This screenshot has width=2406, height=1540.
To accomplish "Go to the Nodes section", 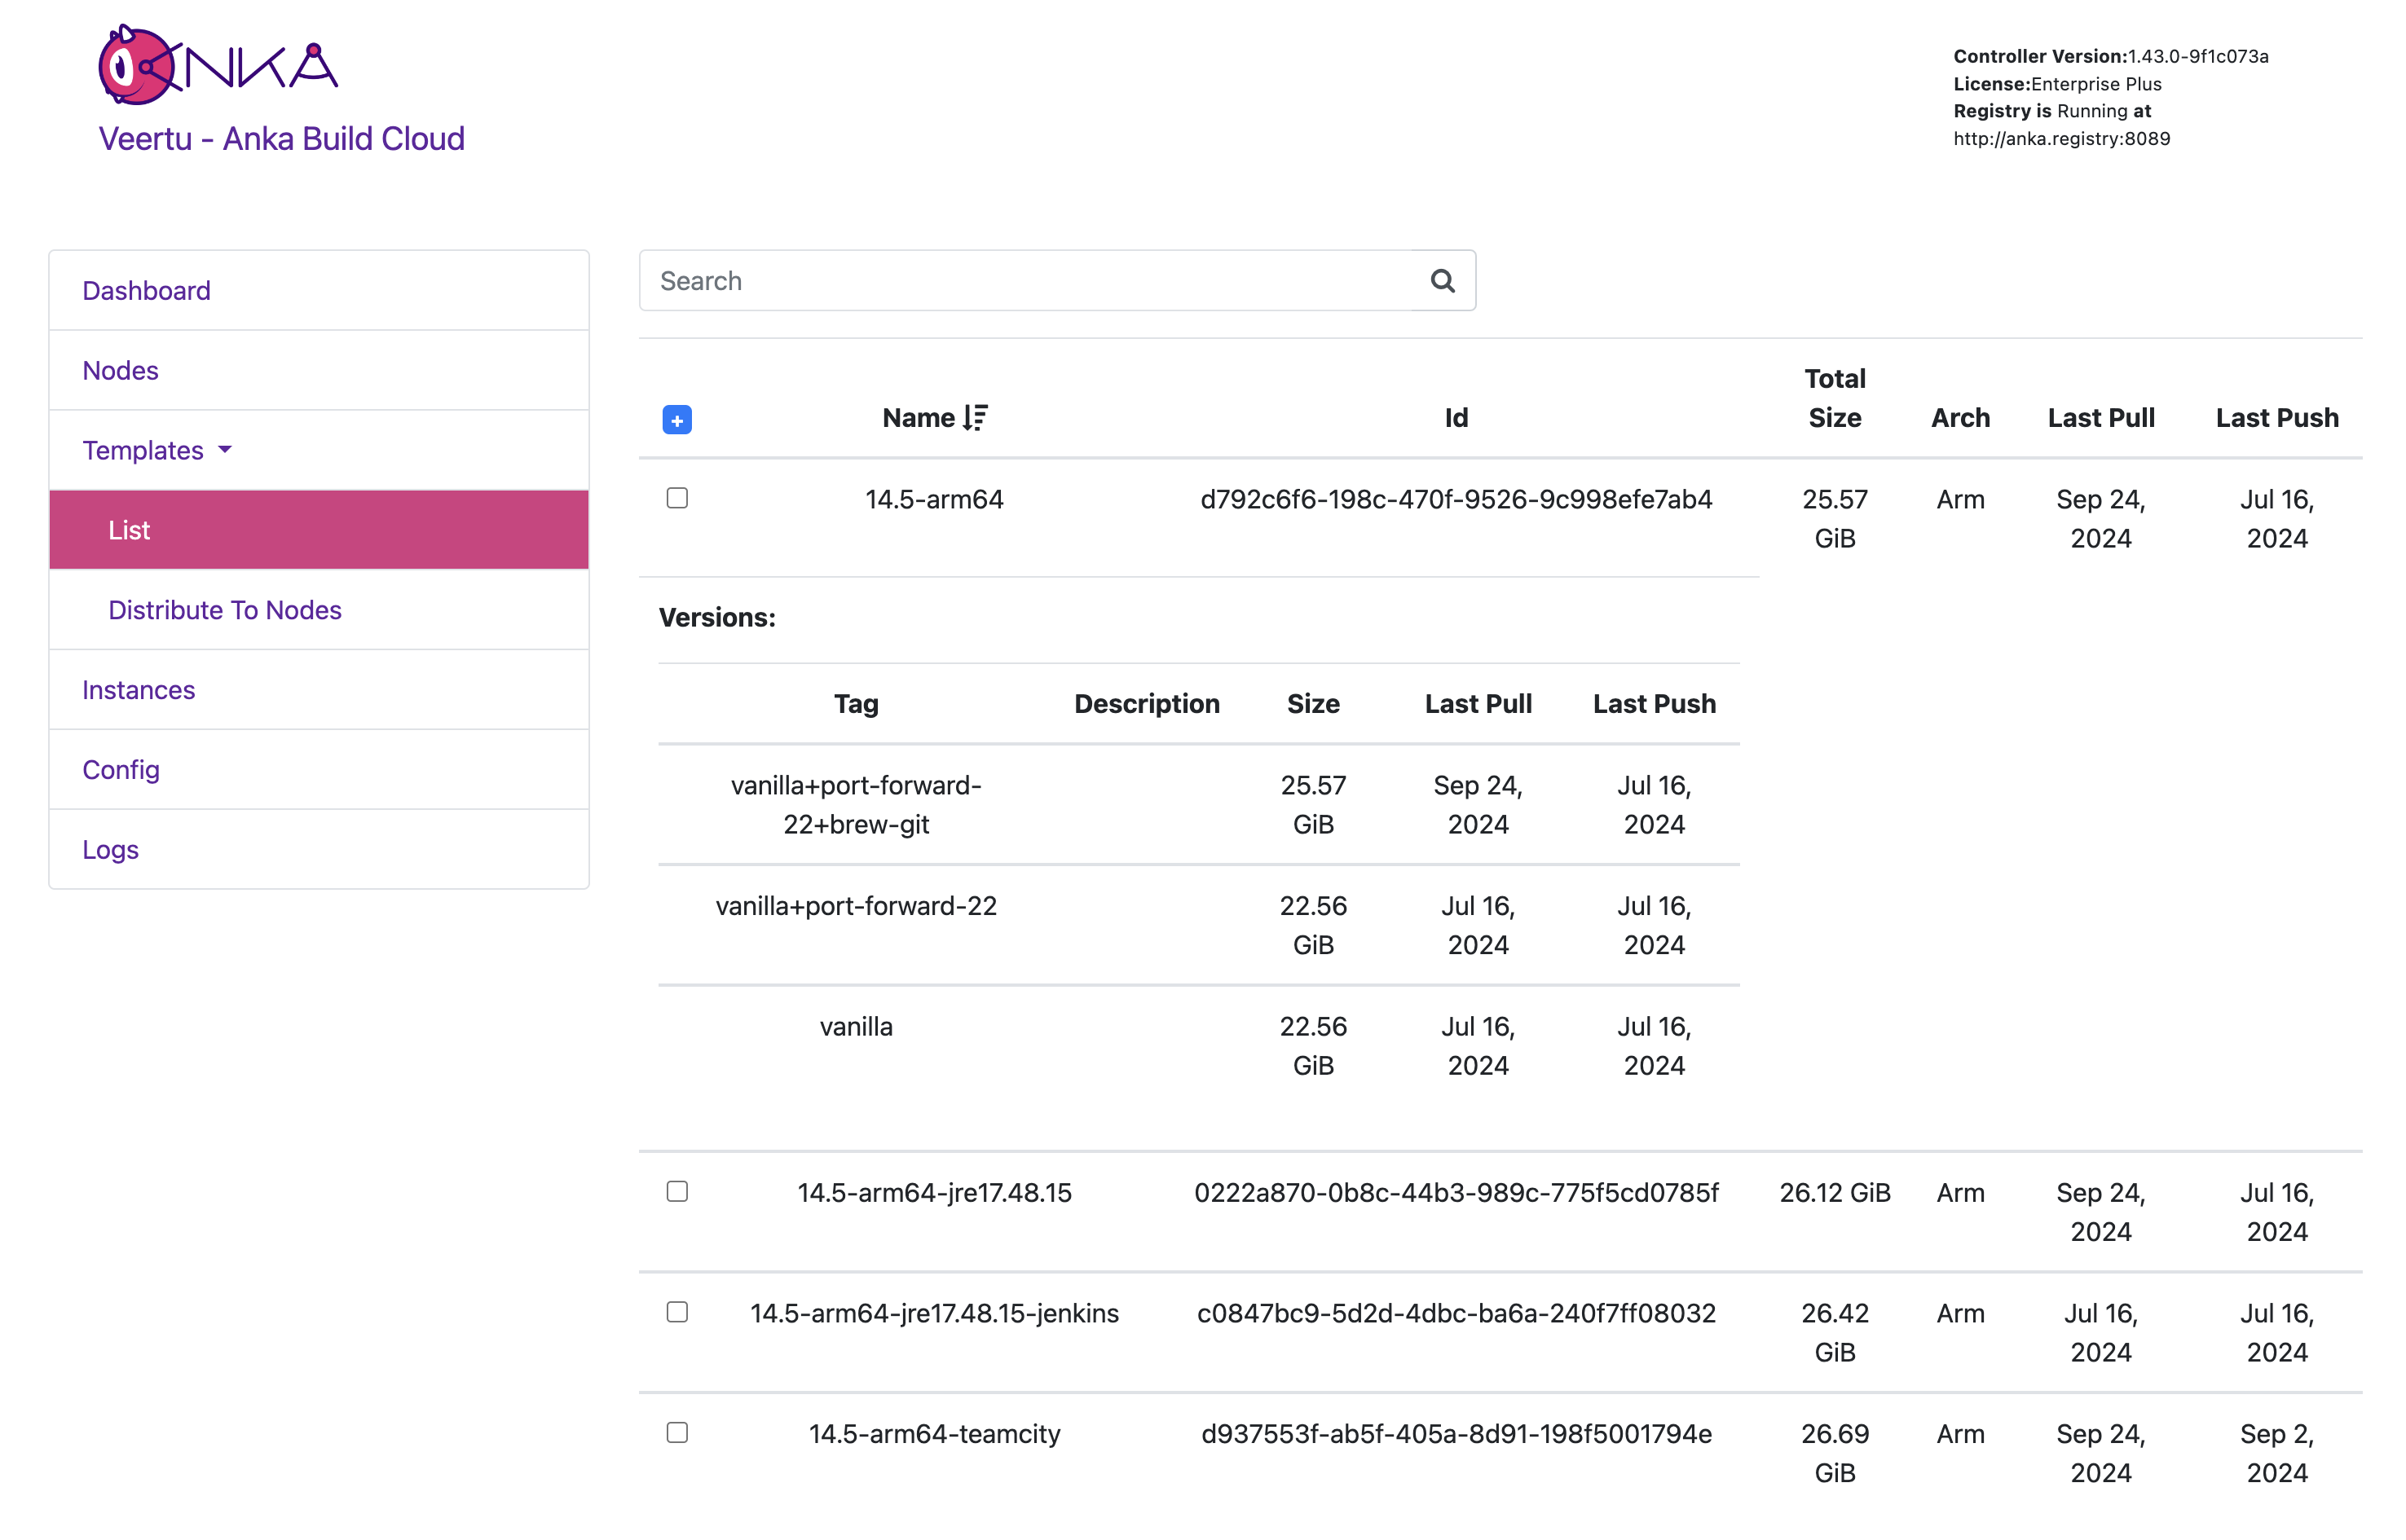I will (x=120, y=370).
